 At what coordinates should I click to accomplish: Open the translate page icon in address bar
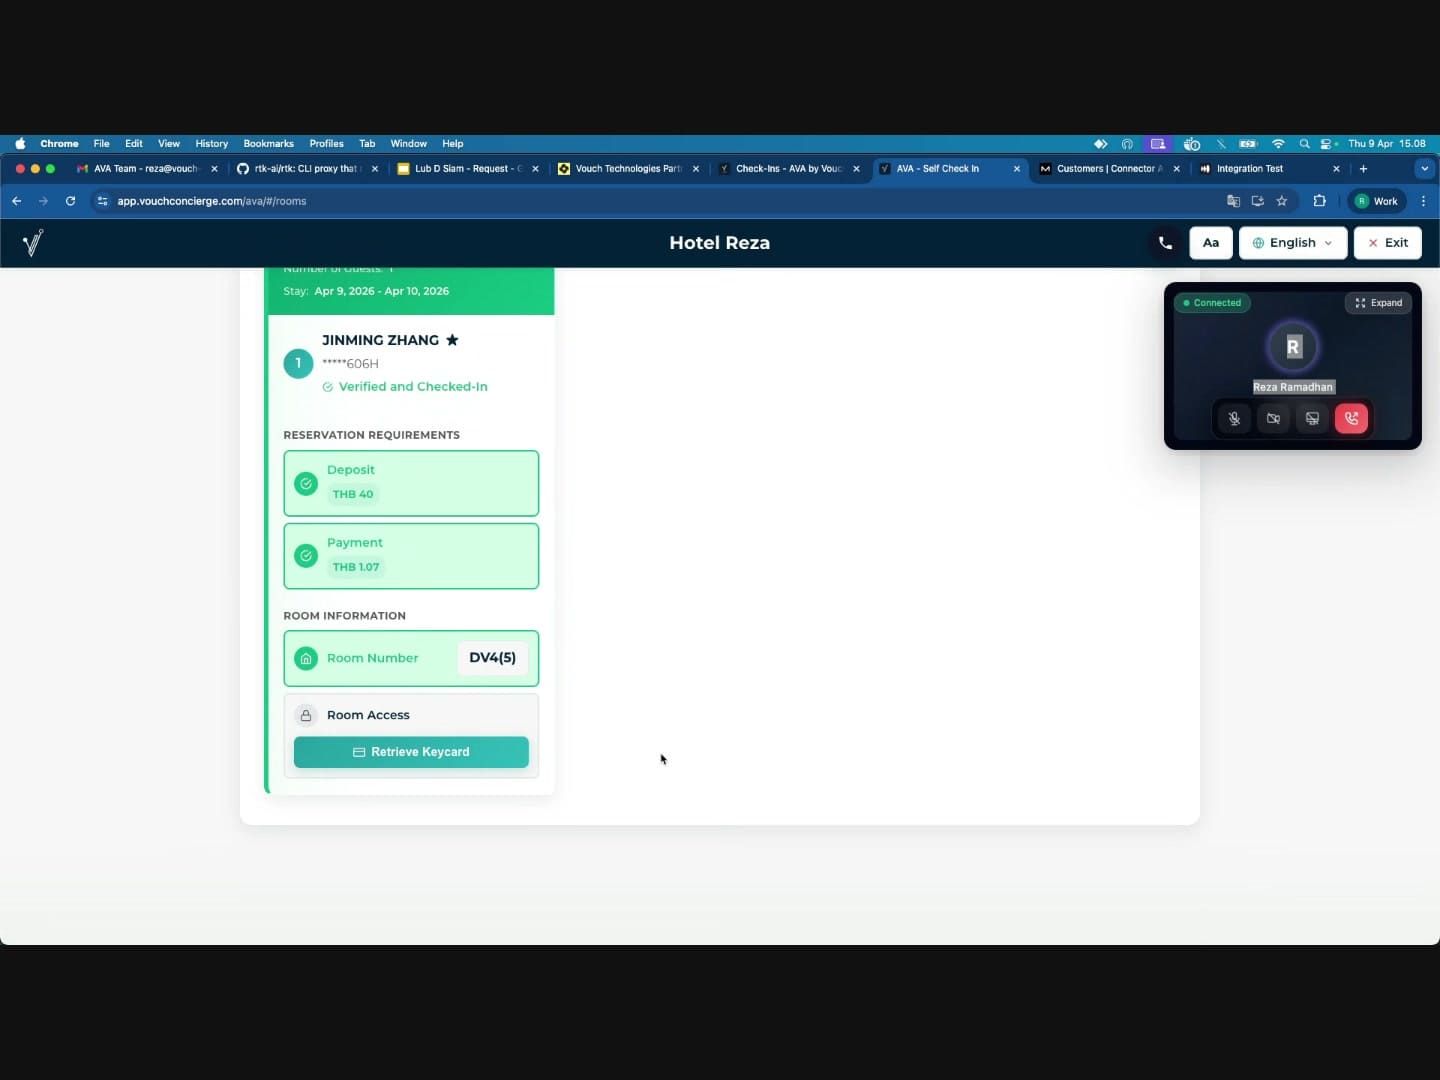1232,201
